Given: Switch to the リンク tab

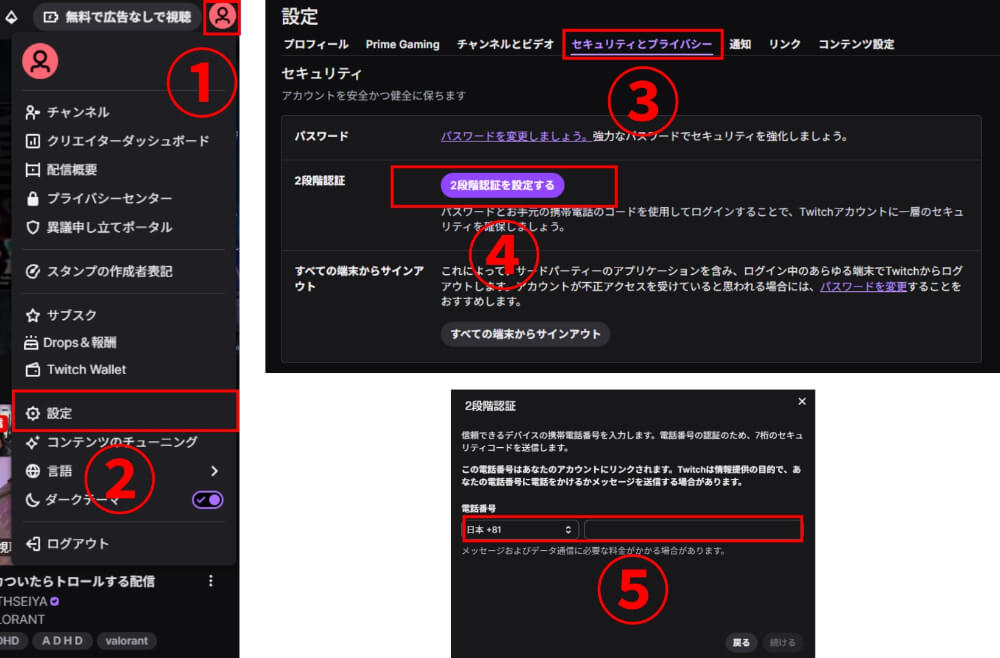Looking at the screenshot, I should (784, 44).
